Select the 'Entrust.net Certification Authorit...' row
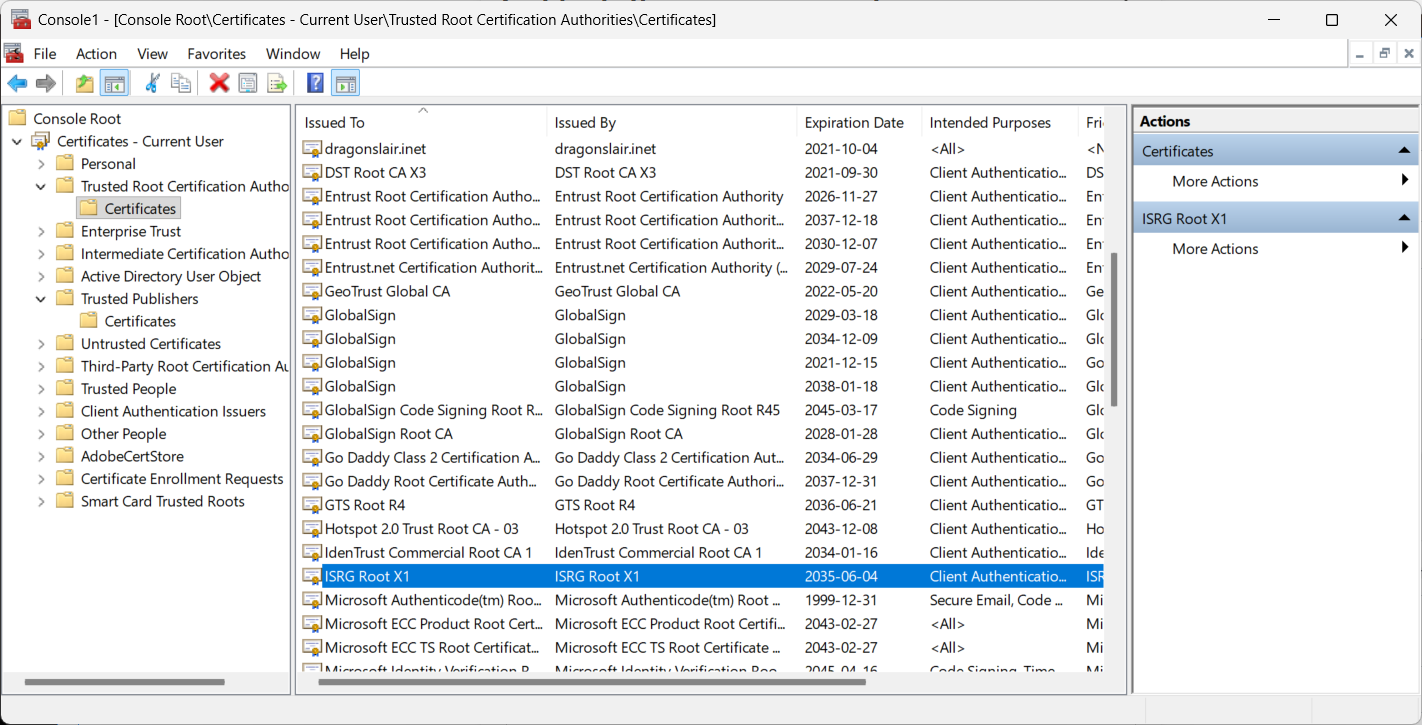The height and width of the screenshot is (725, 1422). (x=701, y=268)
